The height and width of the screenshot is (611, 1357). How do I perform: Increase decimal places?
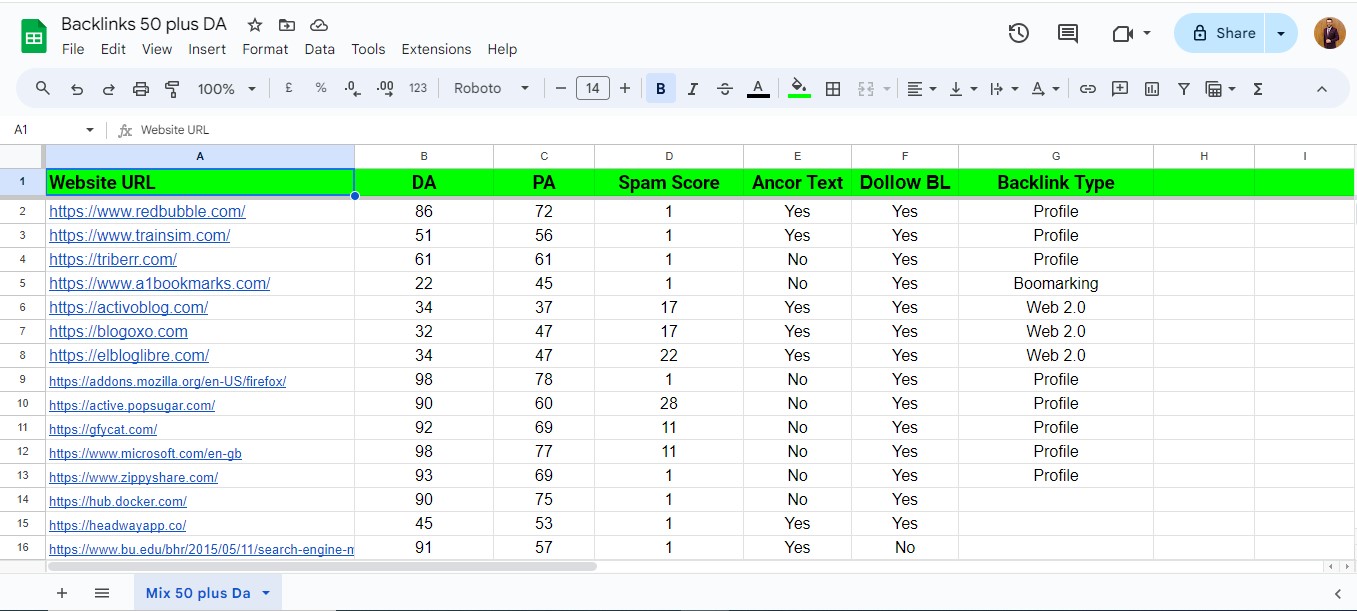(385, 88)
